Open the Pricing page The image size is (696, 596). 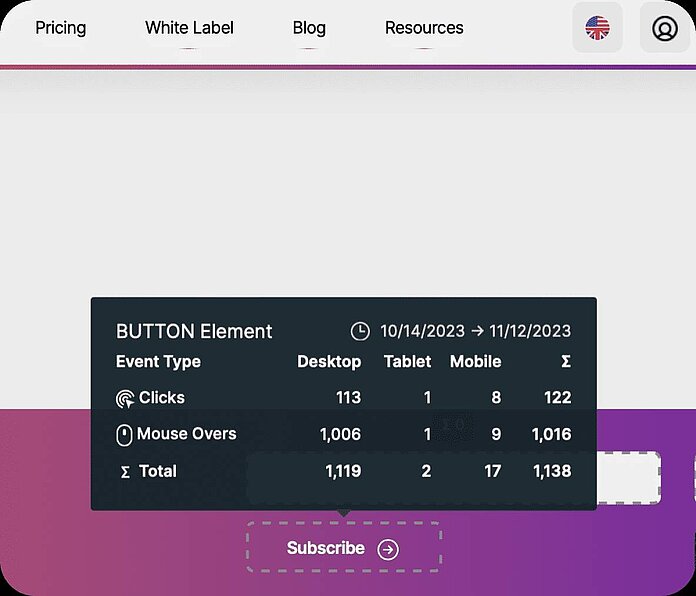pos(61,28)
